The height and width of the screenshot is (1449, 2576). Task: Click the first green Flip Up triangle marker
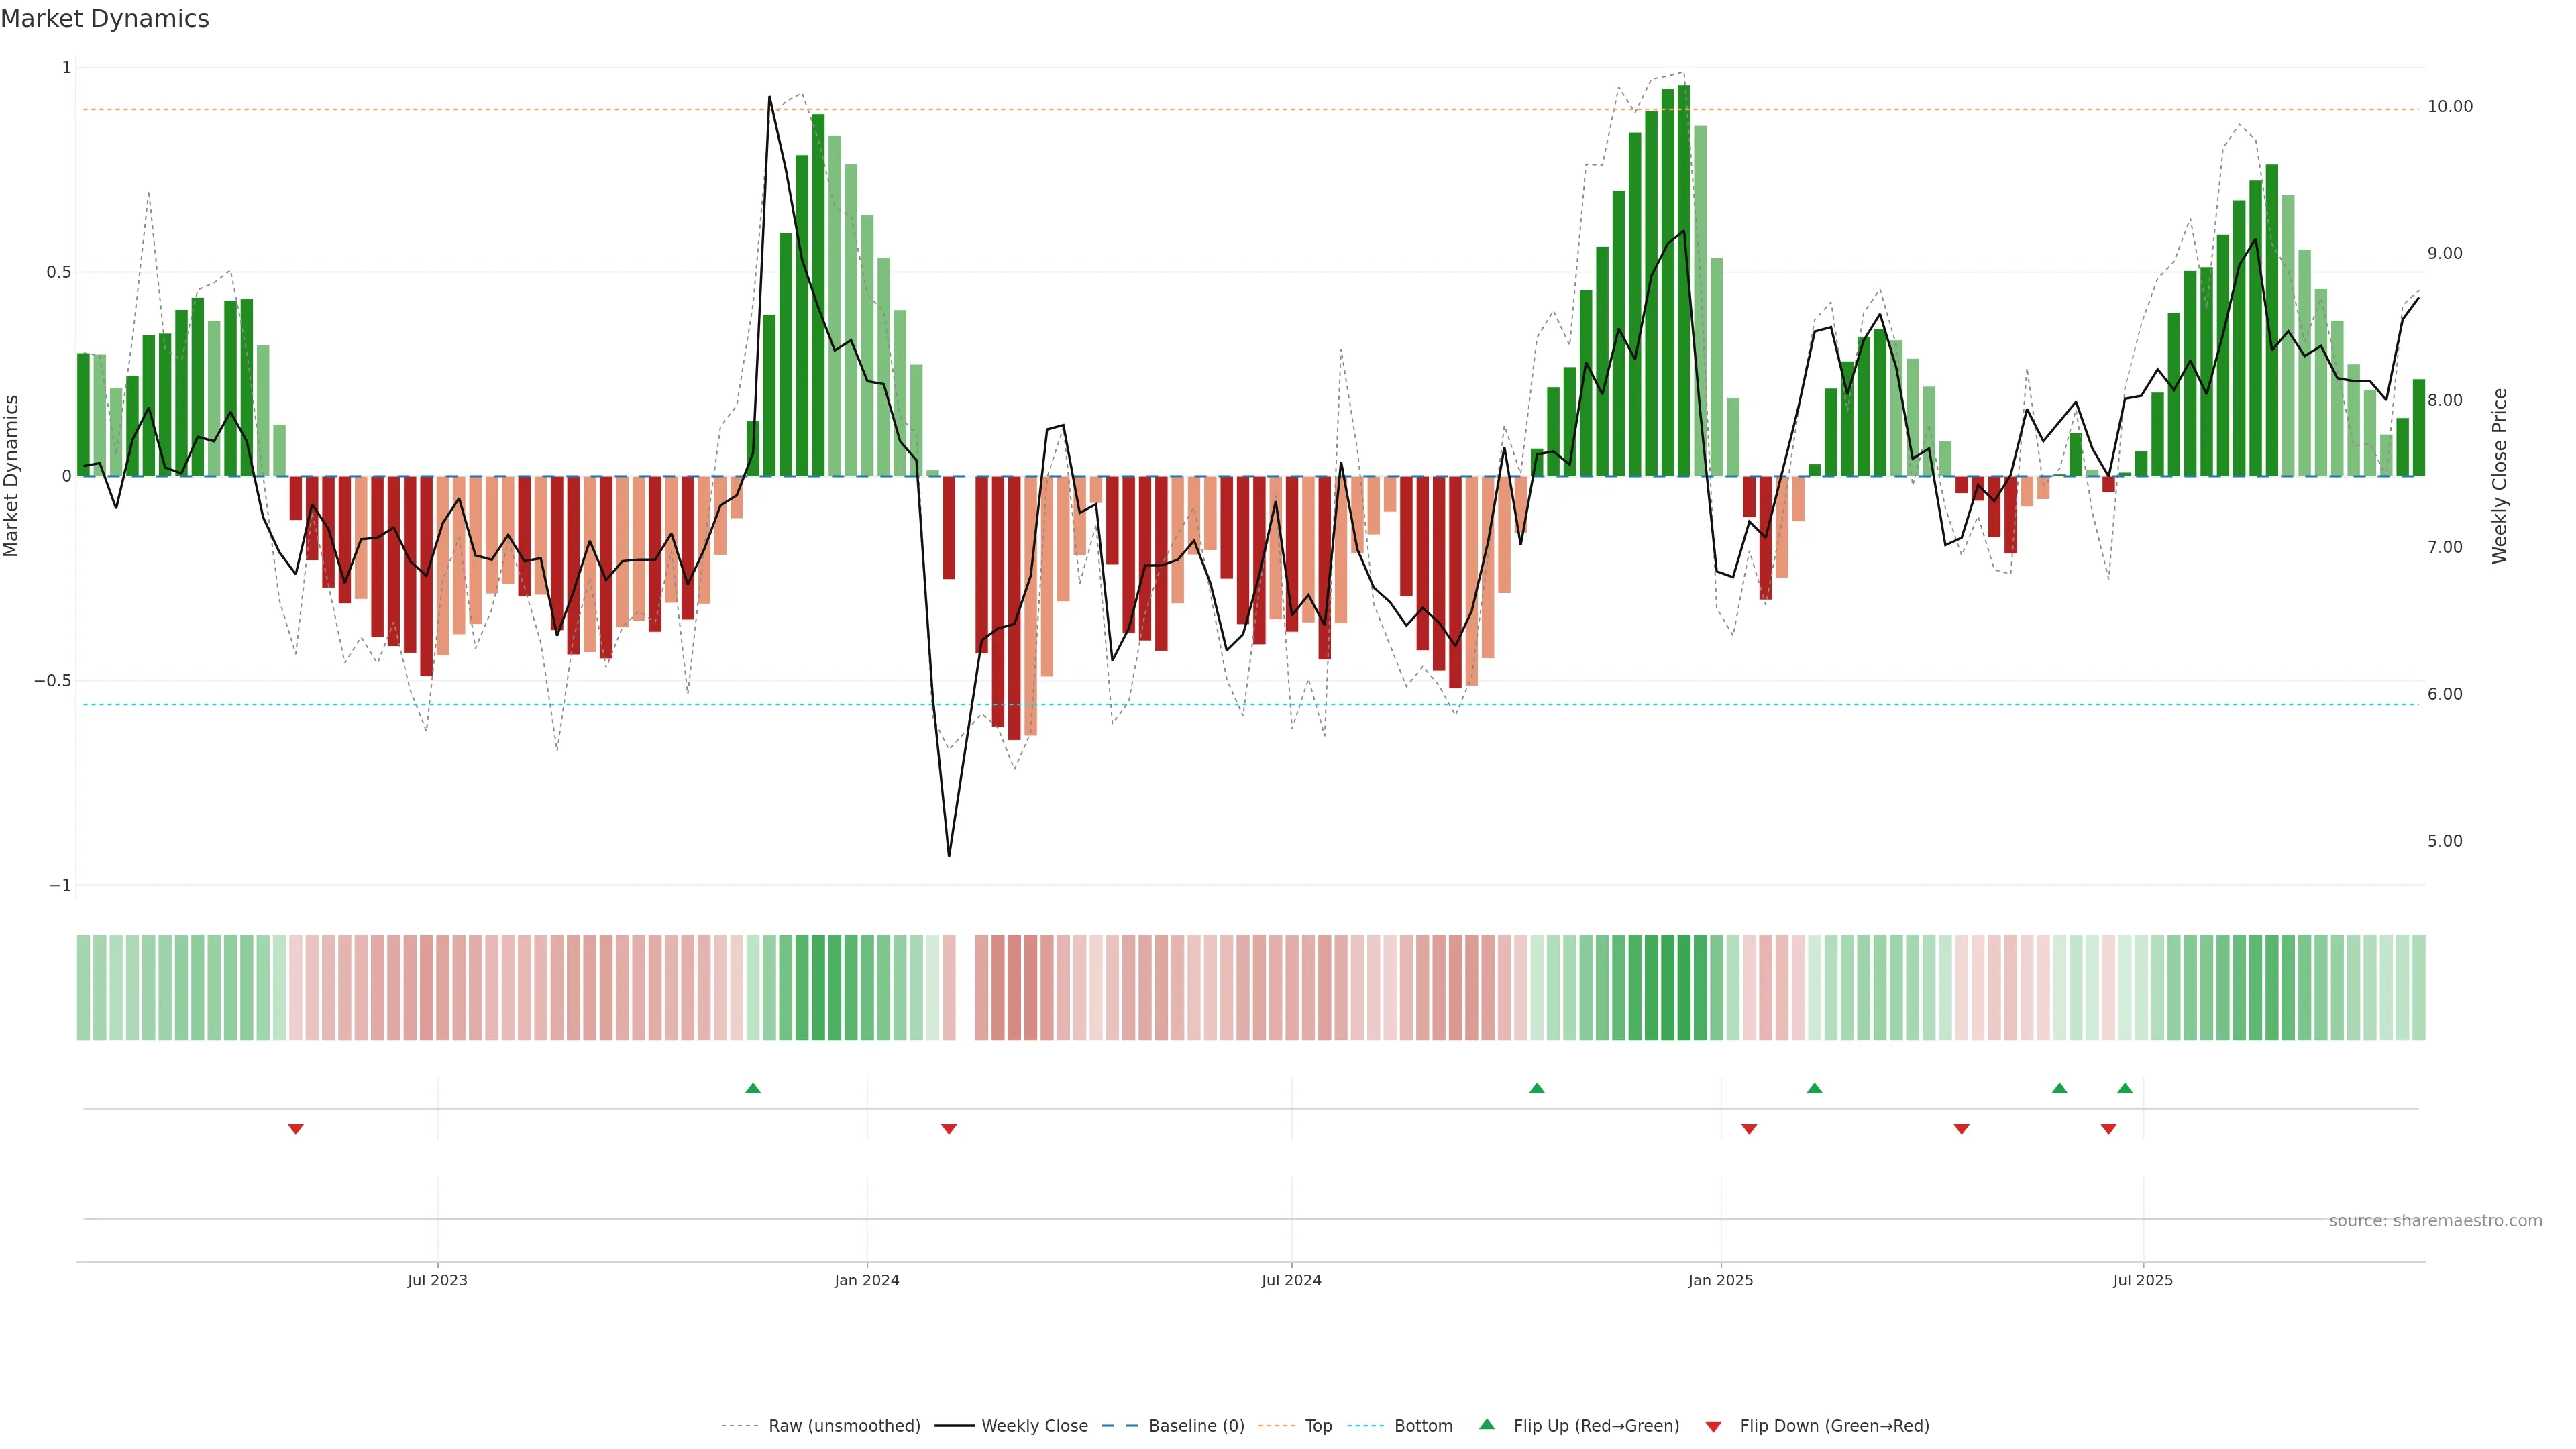(753, 1088)
